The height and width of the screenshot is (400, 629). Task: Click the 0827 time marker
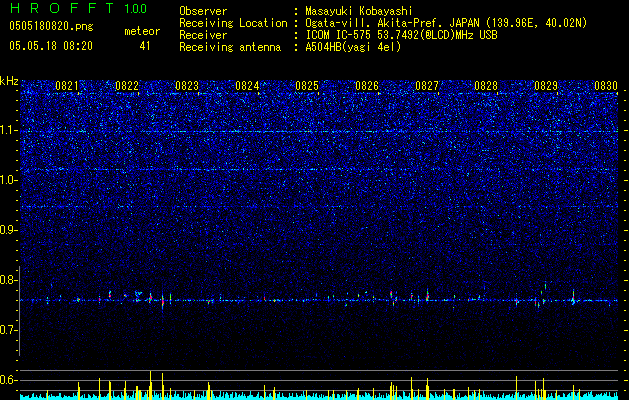pos(427,86)
